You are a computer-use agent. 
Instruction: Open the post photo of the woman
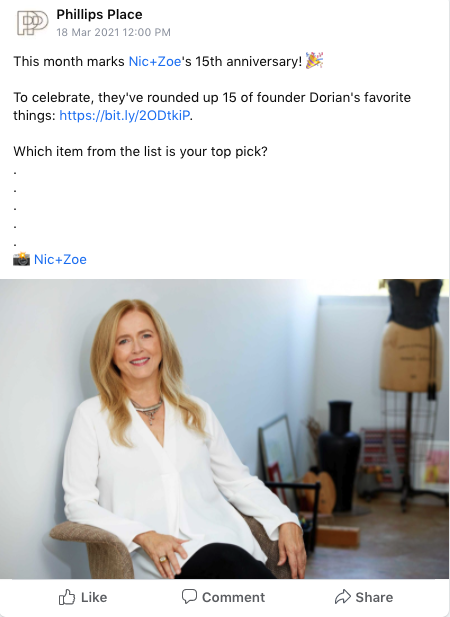(225, 429)
